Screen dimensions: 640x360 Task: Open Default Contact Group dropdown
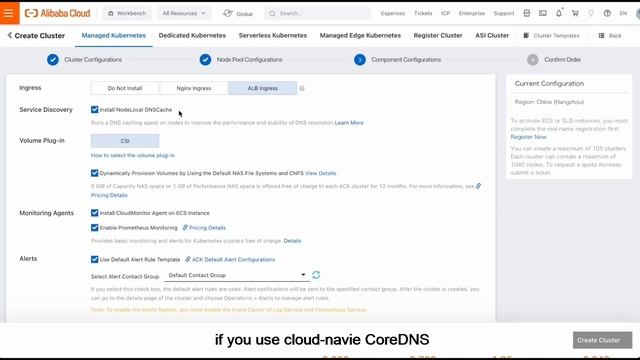[236, 275]
